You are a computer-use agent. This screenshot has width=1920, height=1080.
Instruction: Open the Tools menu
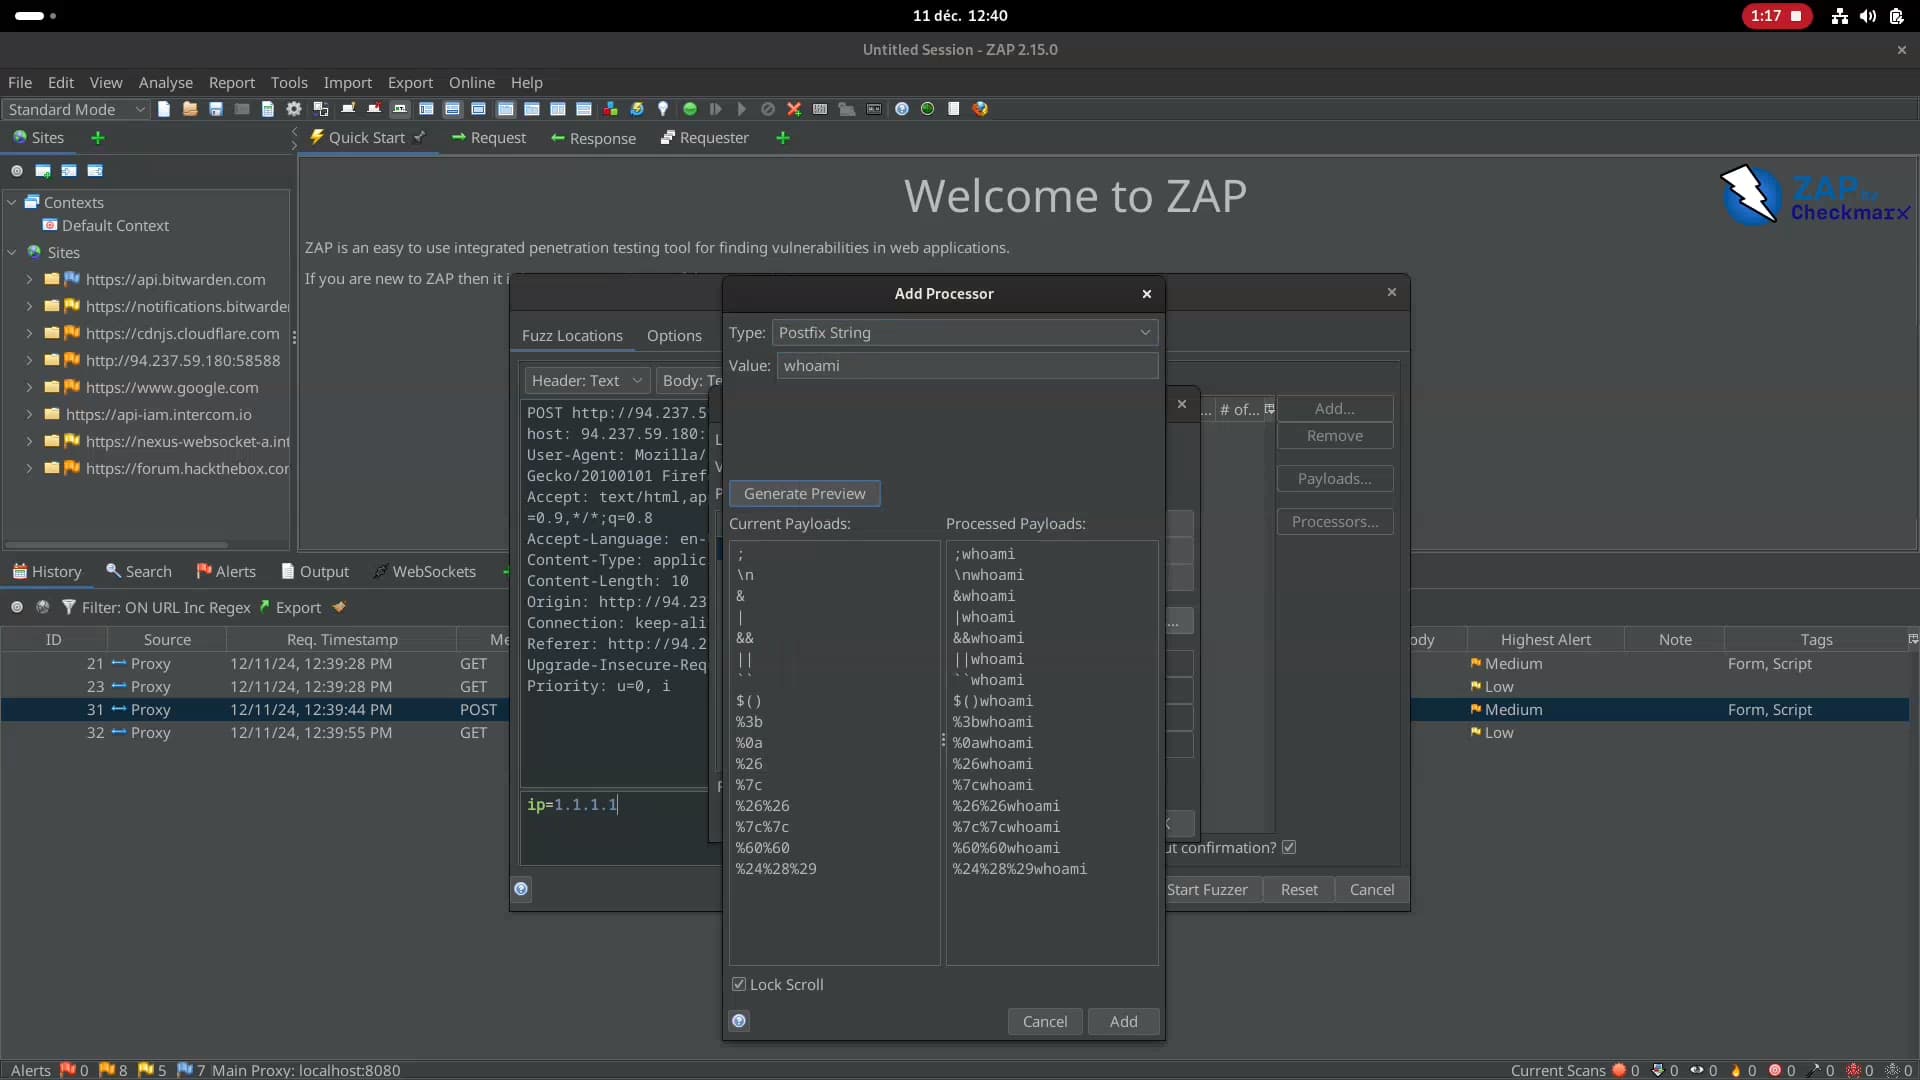click(x=289, y=82)
